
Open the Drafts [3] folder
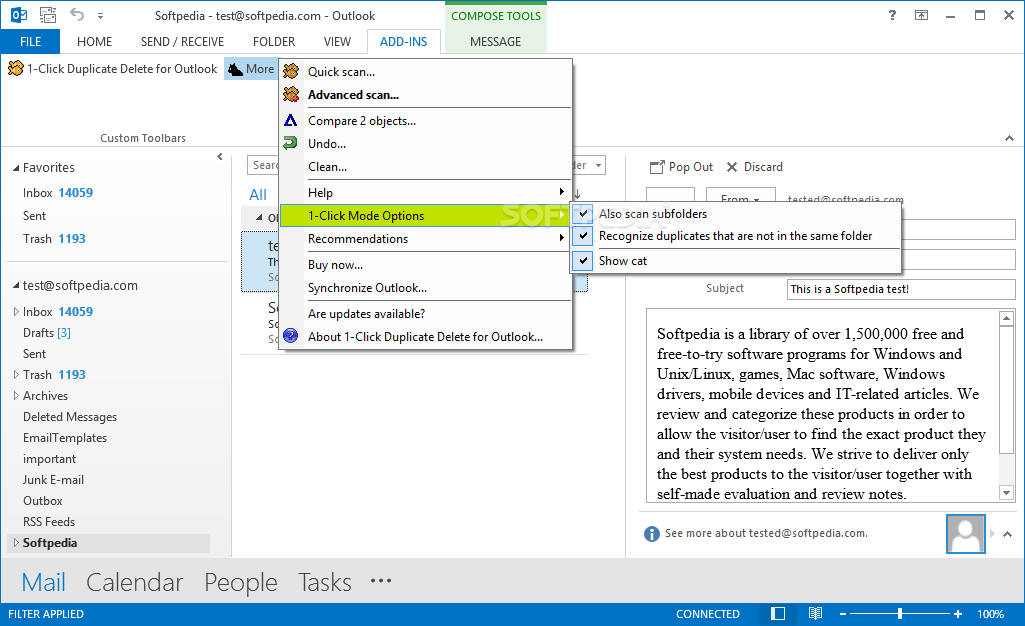tap(46, 333)
